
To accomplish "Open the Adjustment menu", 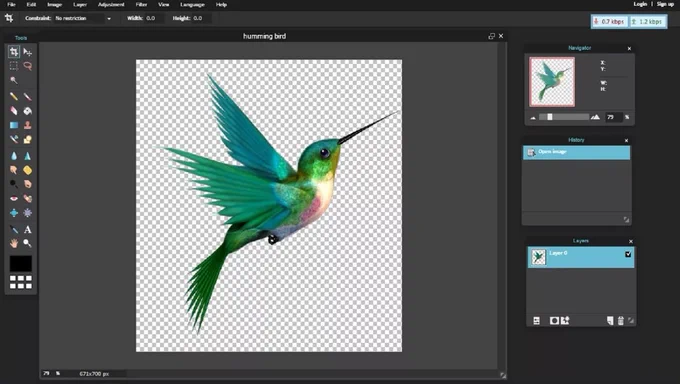I will [x=111, y=4].
